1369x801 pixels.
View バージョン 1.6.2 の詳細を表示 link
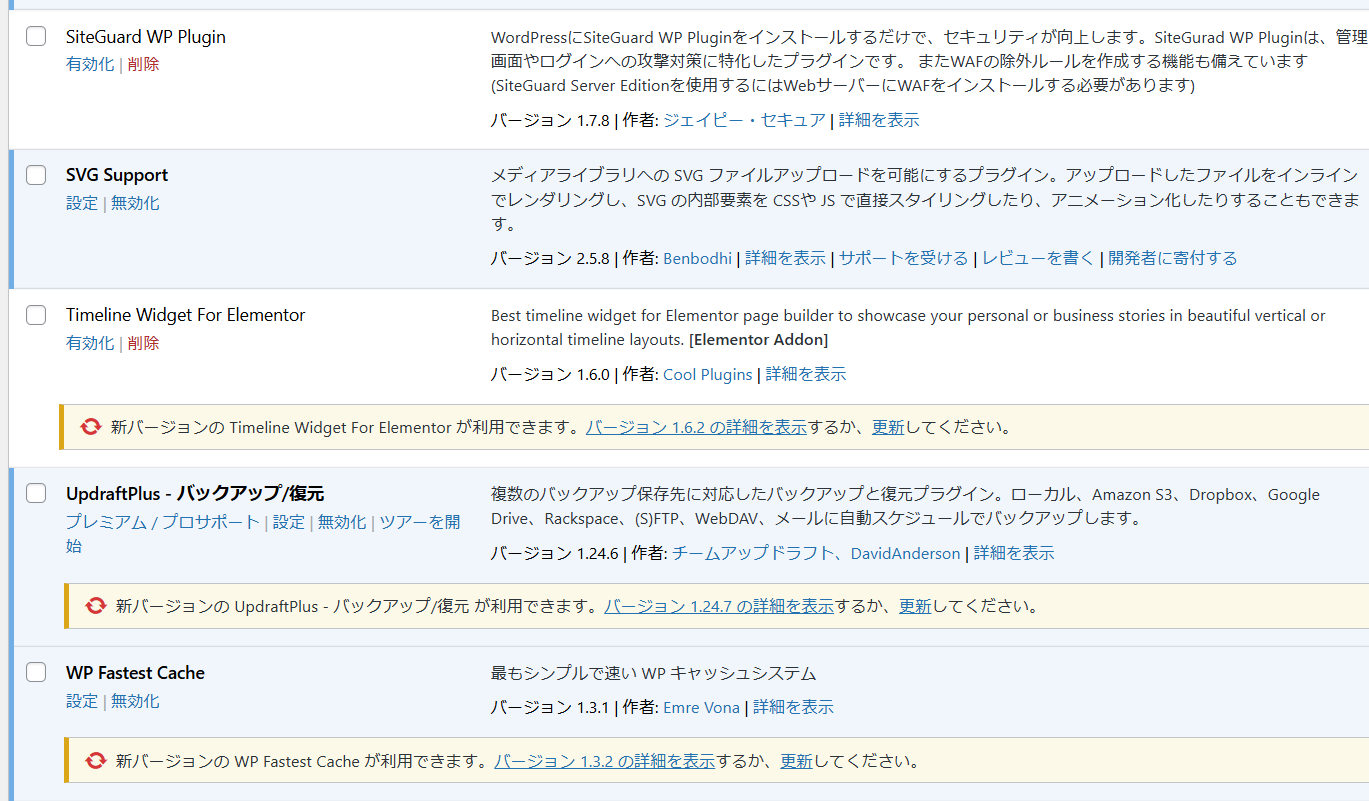[x=696, y=427]
